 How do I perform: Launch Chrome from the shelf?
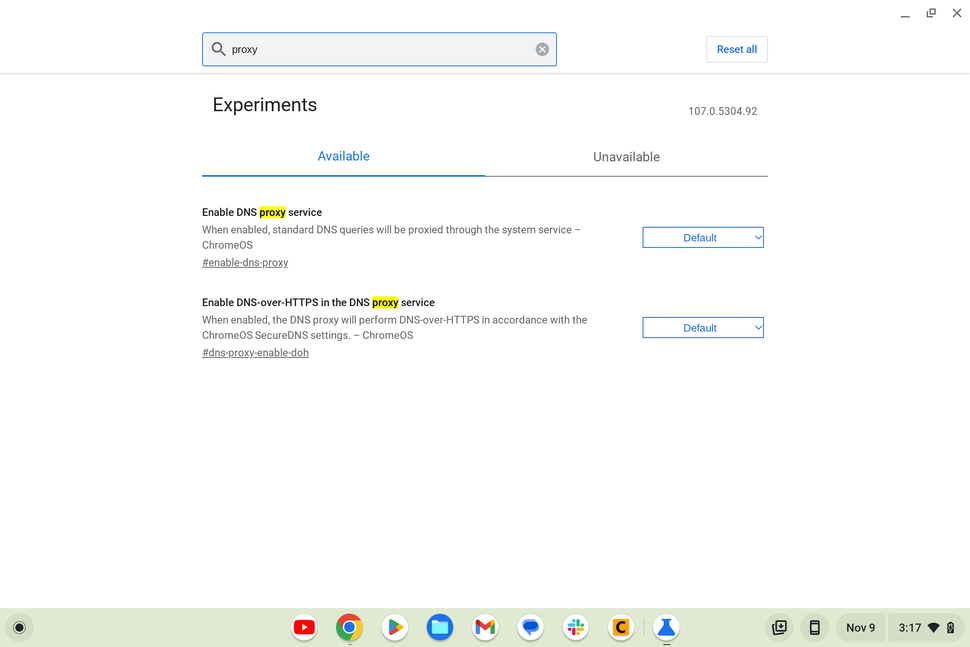point(349,627)
